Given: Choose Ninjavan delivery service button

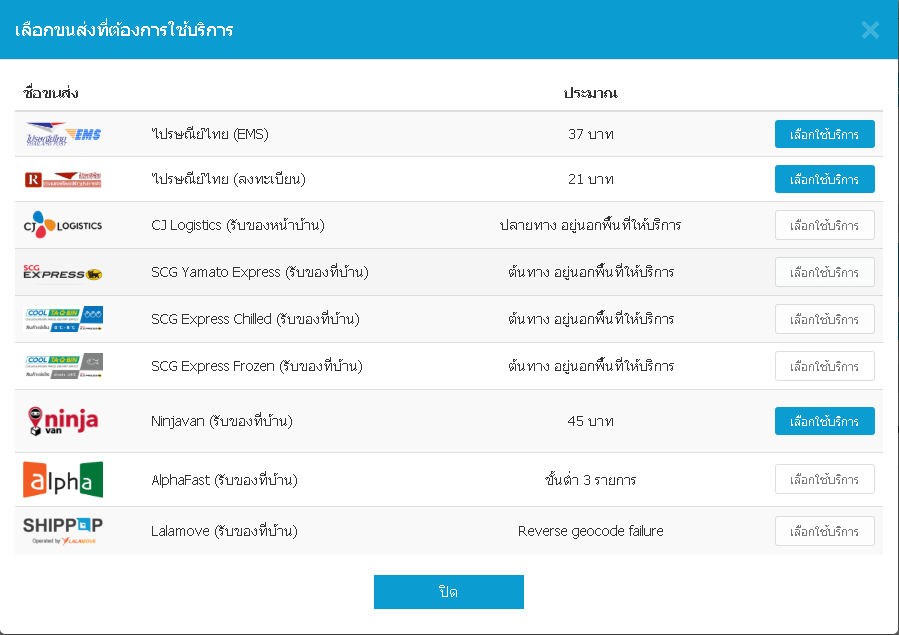Looking at the screenshot, I should pos(824,421).
